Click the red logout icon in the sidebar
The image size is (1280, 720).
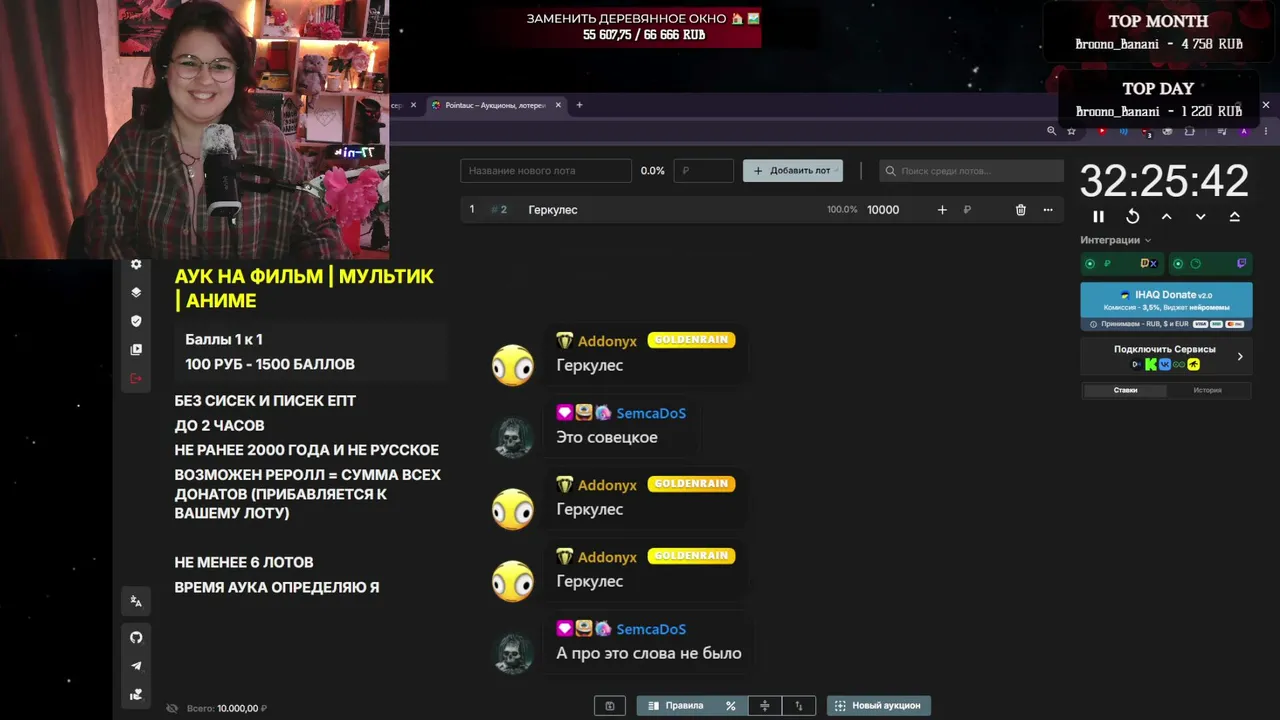pos(136,378)
